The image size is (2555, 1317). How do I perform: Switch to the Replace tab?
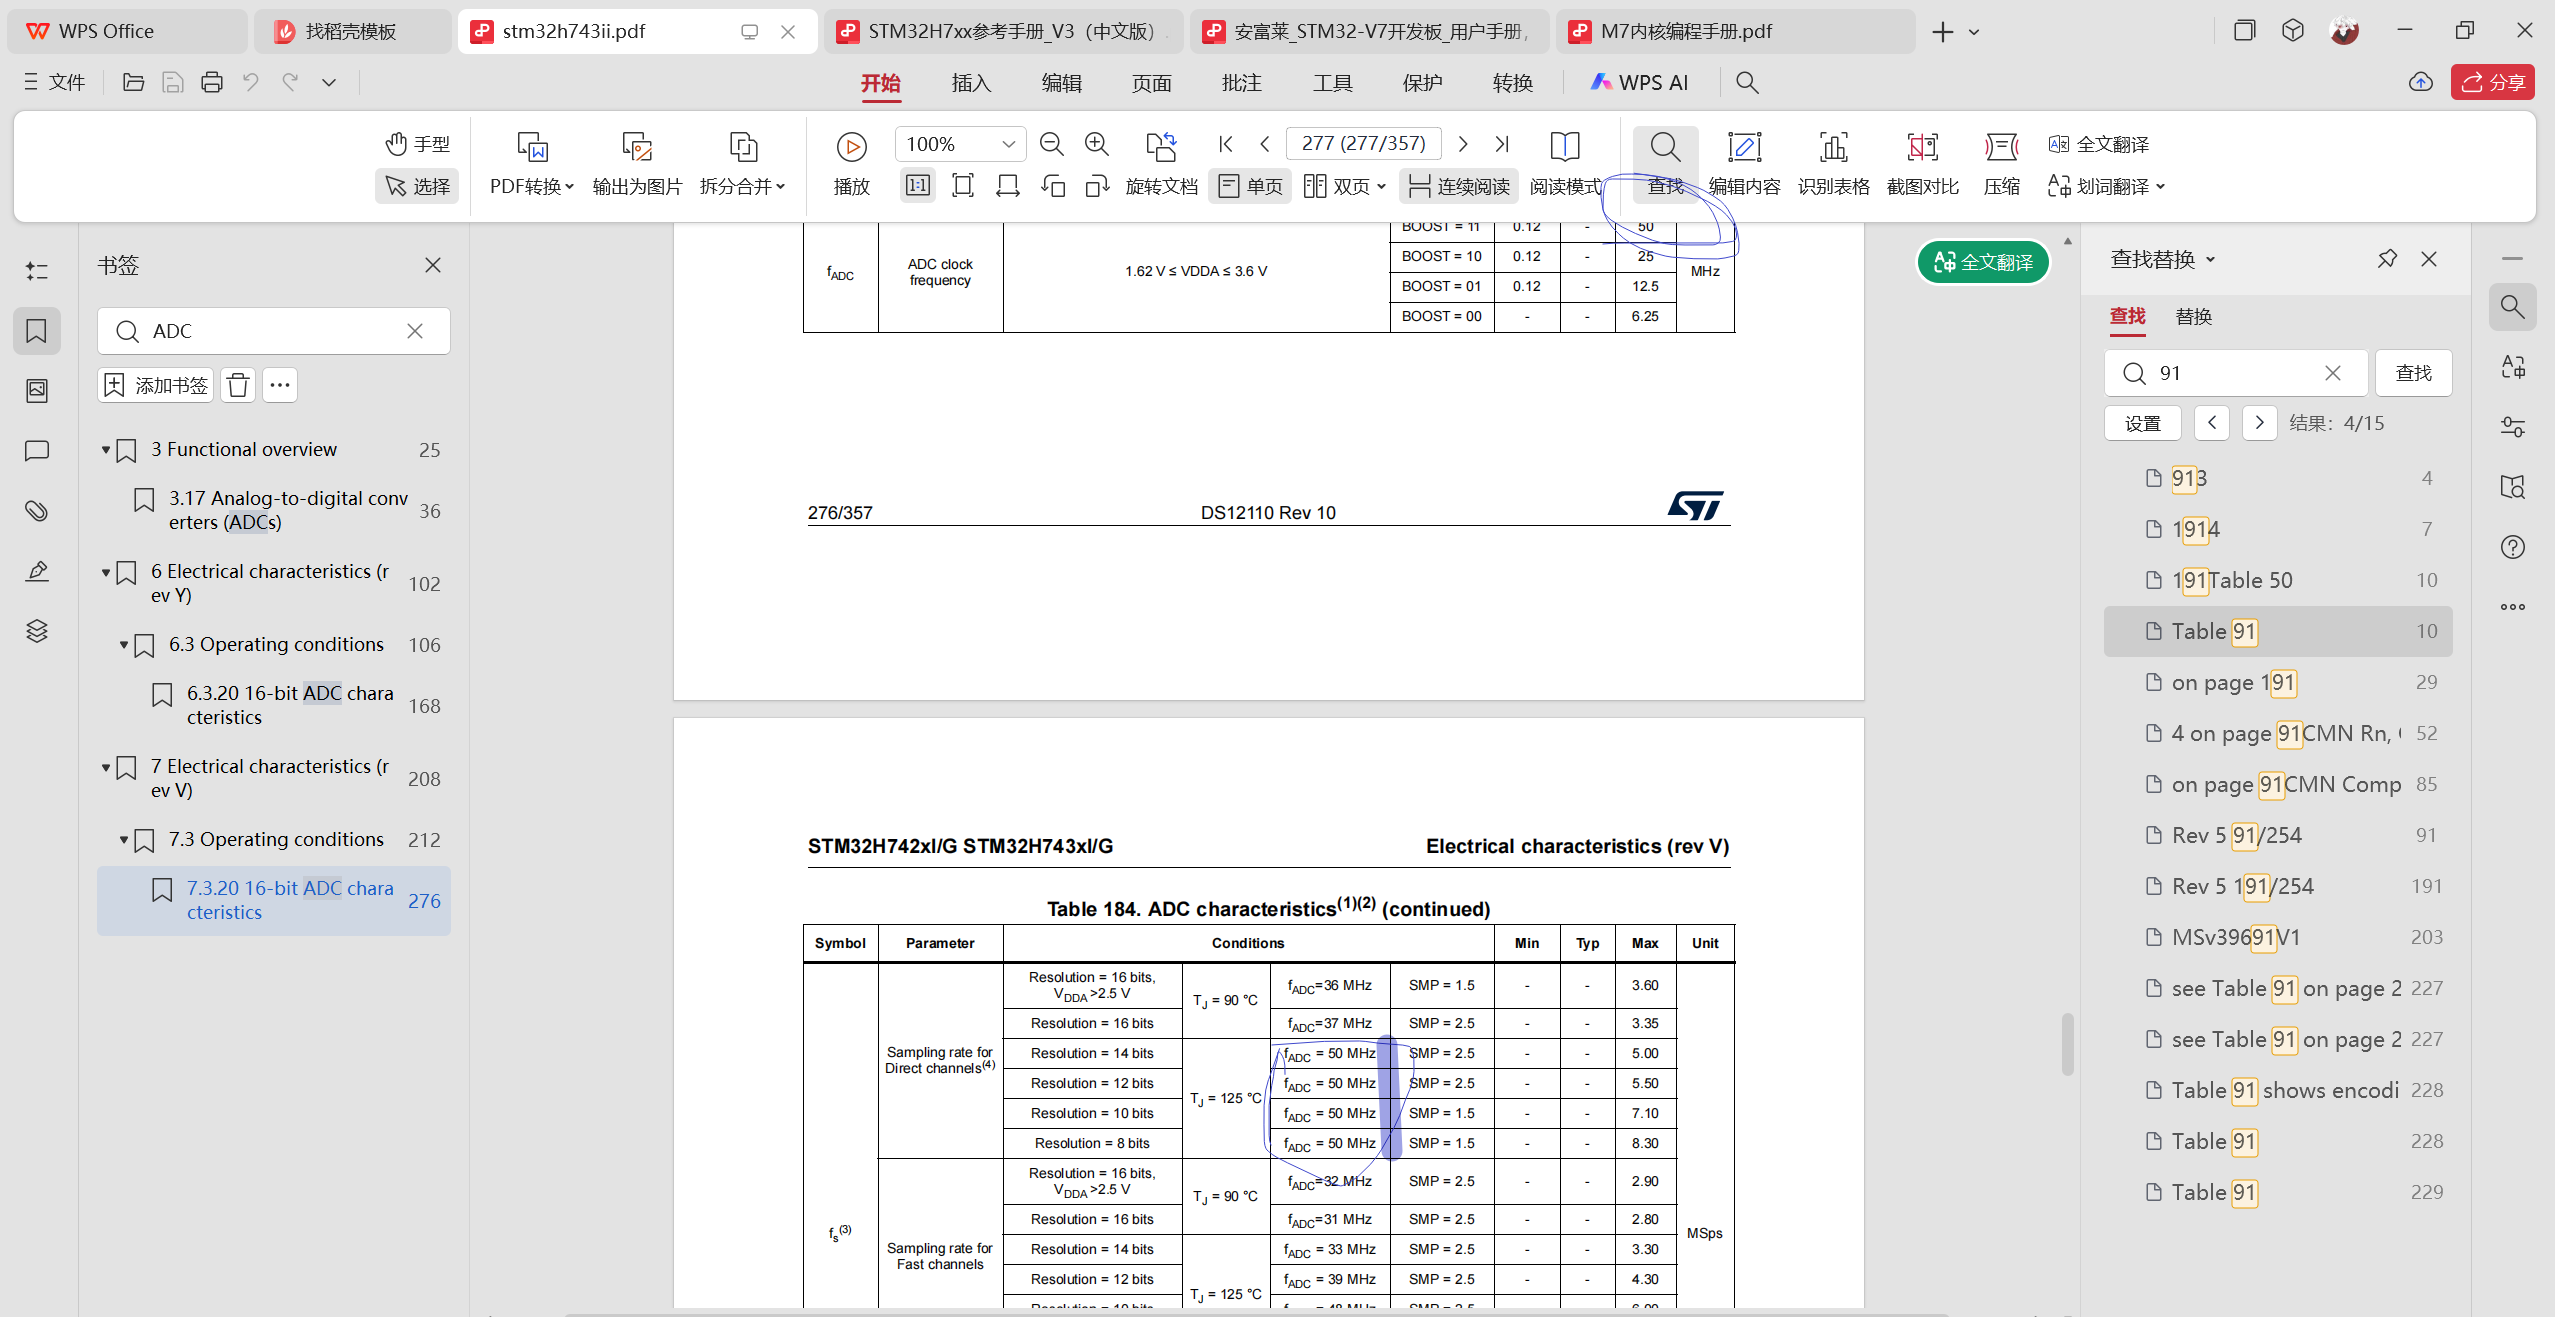coord(2193,316)
